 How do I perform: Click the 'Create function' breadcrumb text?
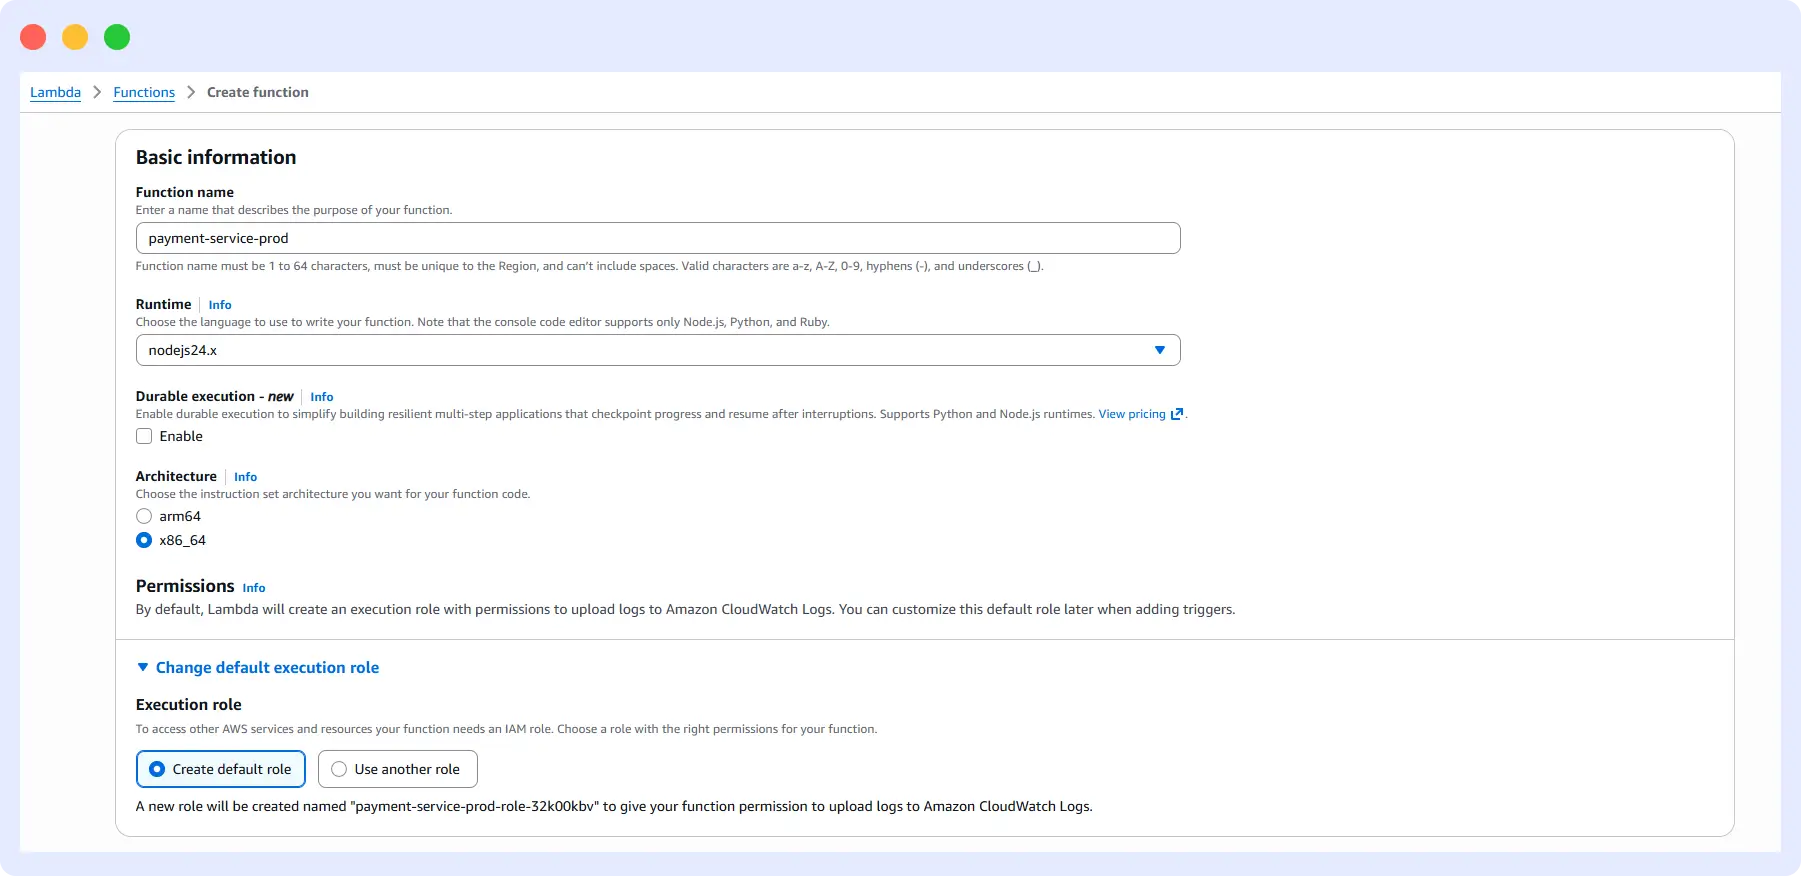pyautogui.click(x=258, y=92)
